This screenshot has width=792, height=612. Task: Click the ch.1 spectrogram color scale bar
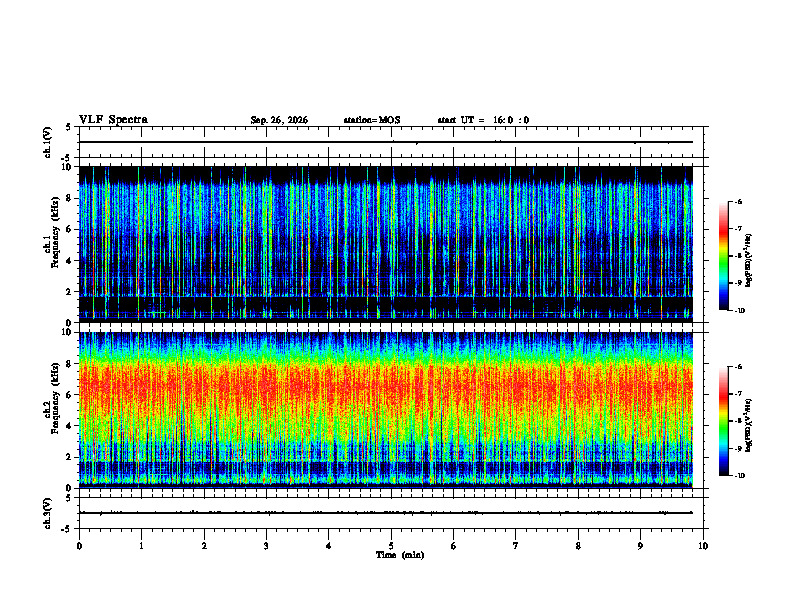[724, 256]
